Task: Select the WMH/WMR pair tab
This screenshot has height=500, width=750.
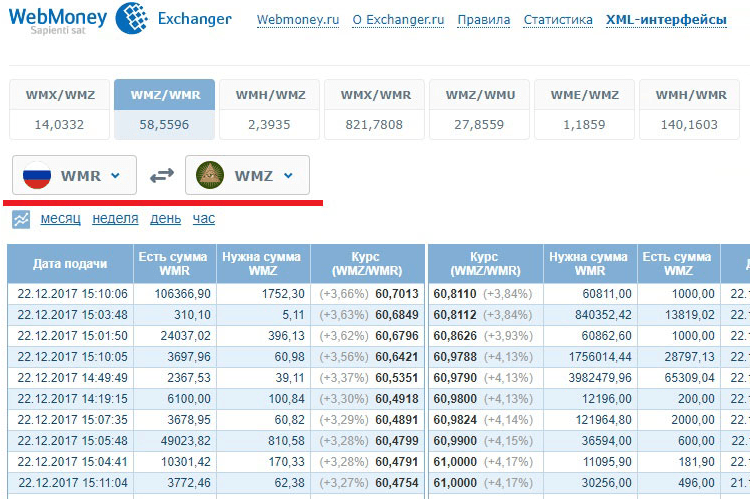Action: pyautogui.click(x=690, y=110)
